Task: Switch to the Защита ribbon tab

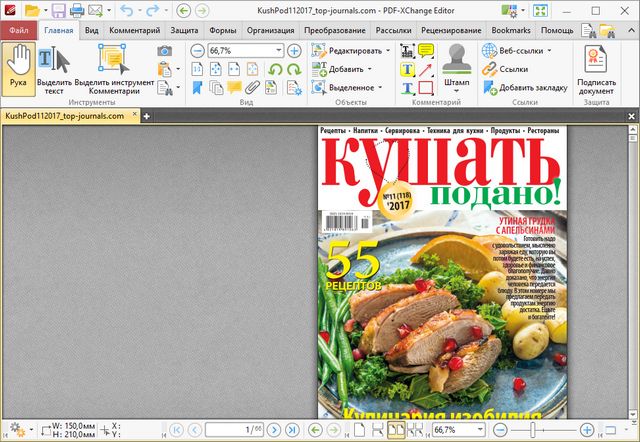Action: (182, 30)
